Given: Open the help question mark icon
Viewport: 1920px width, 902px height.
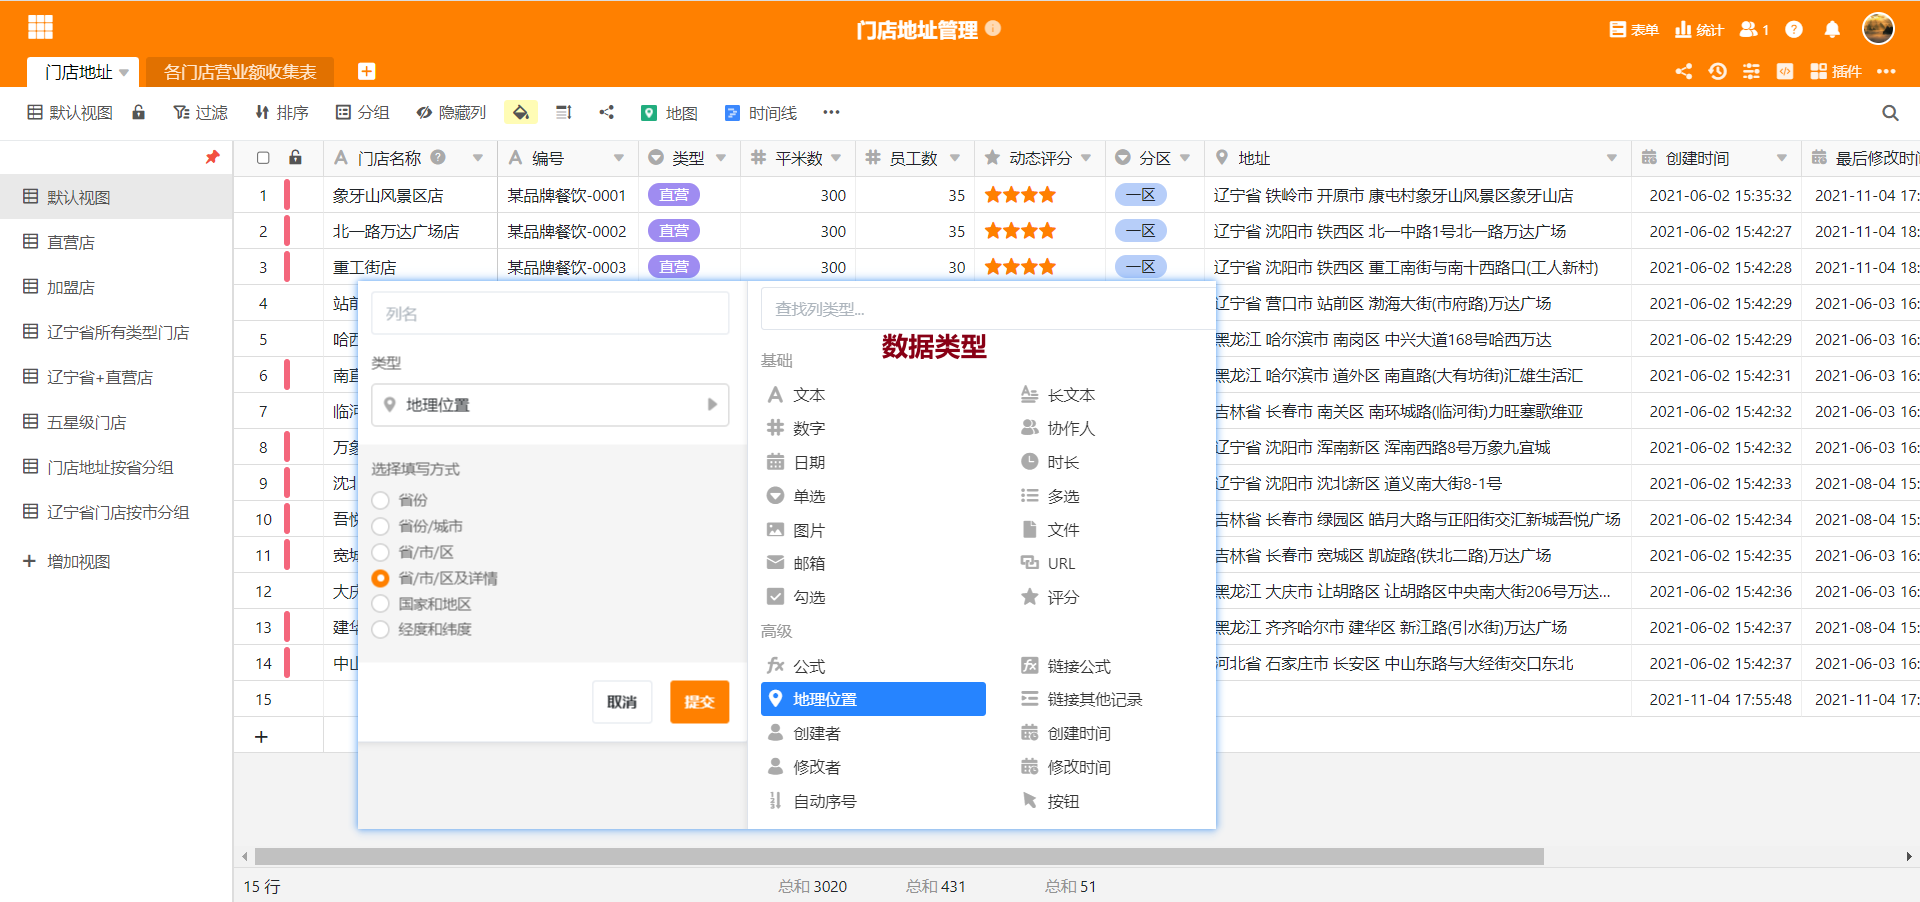Looking at the screenshot, I should [1794, 30].
